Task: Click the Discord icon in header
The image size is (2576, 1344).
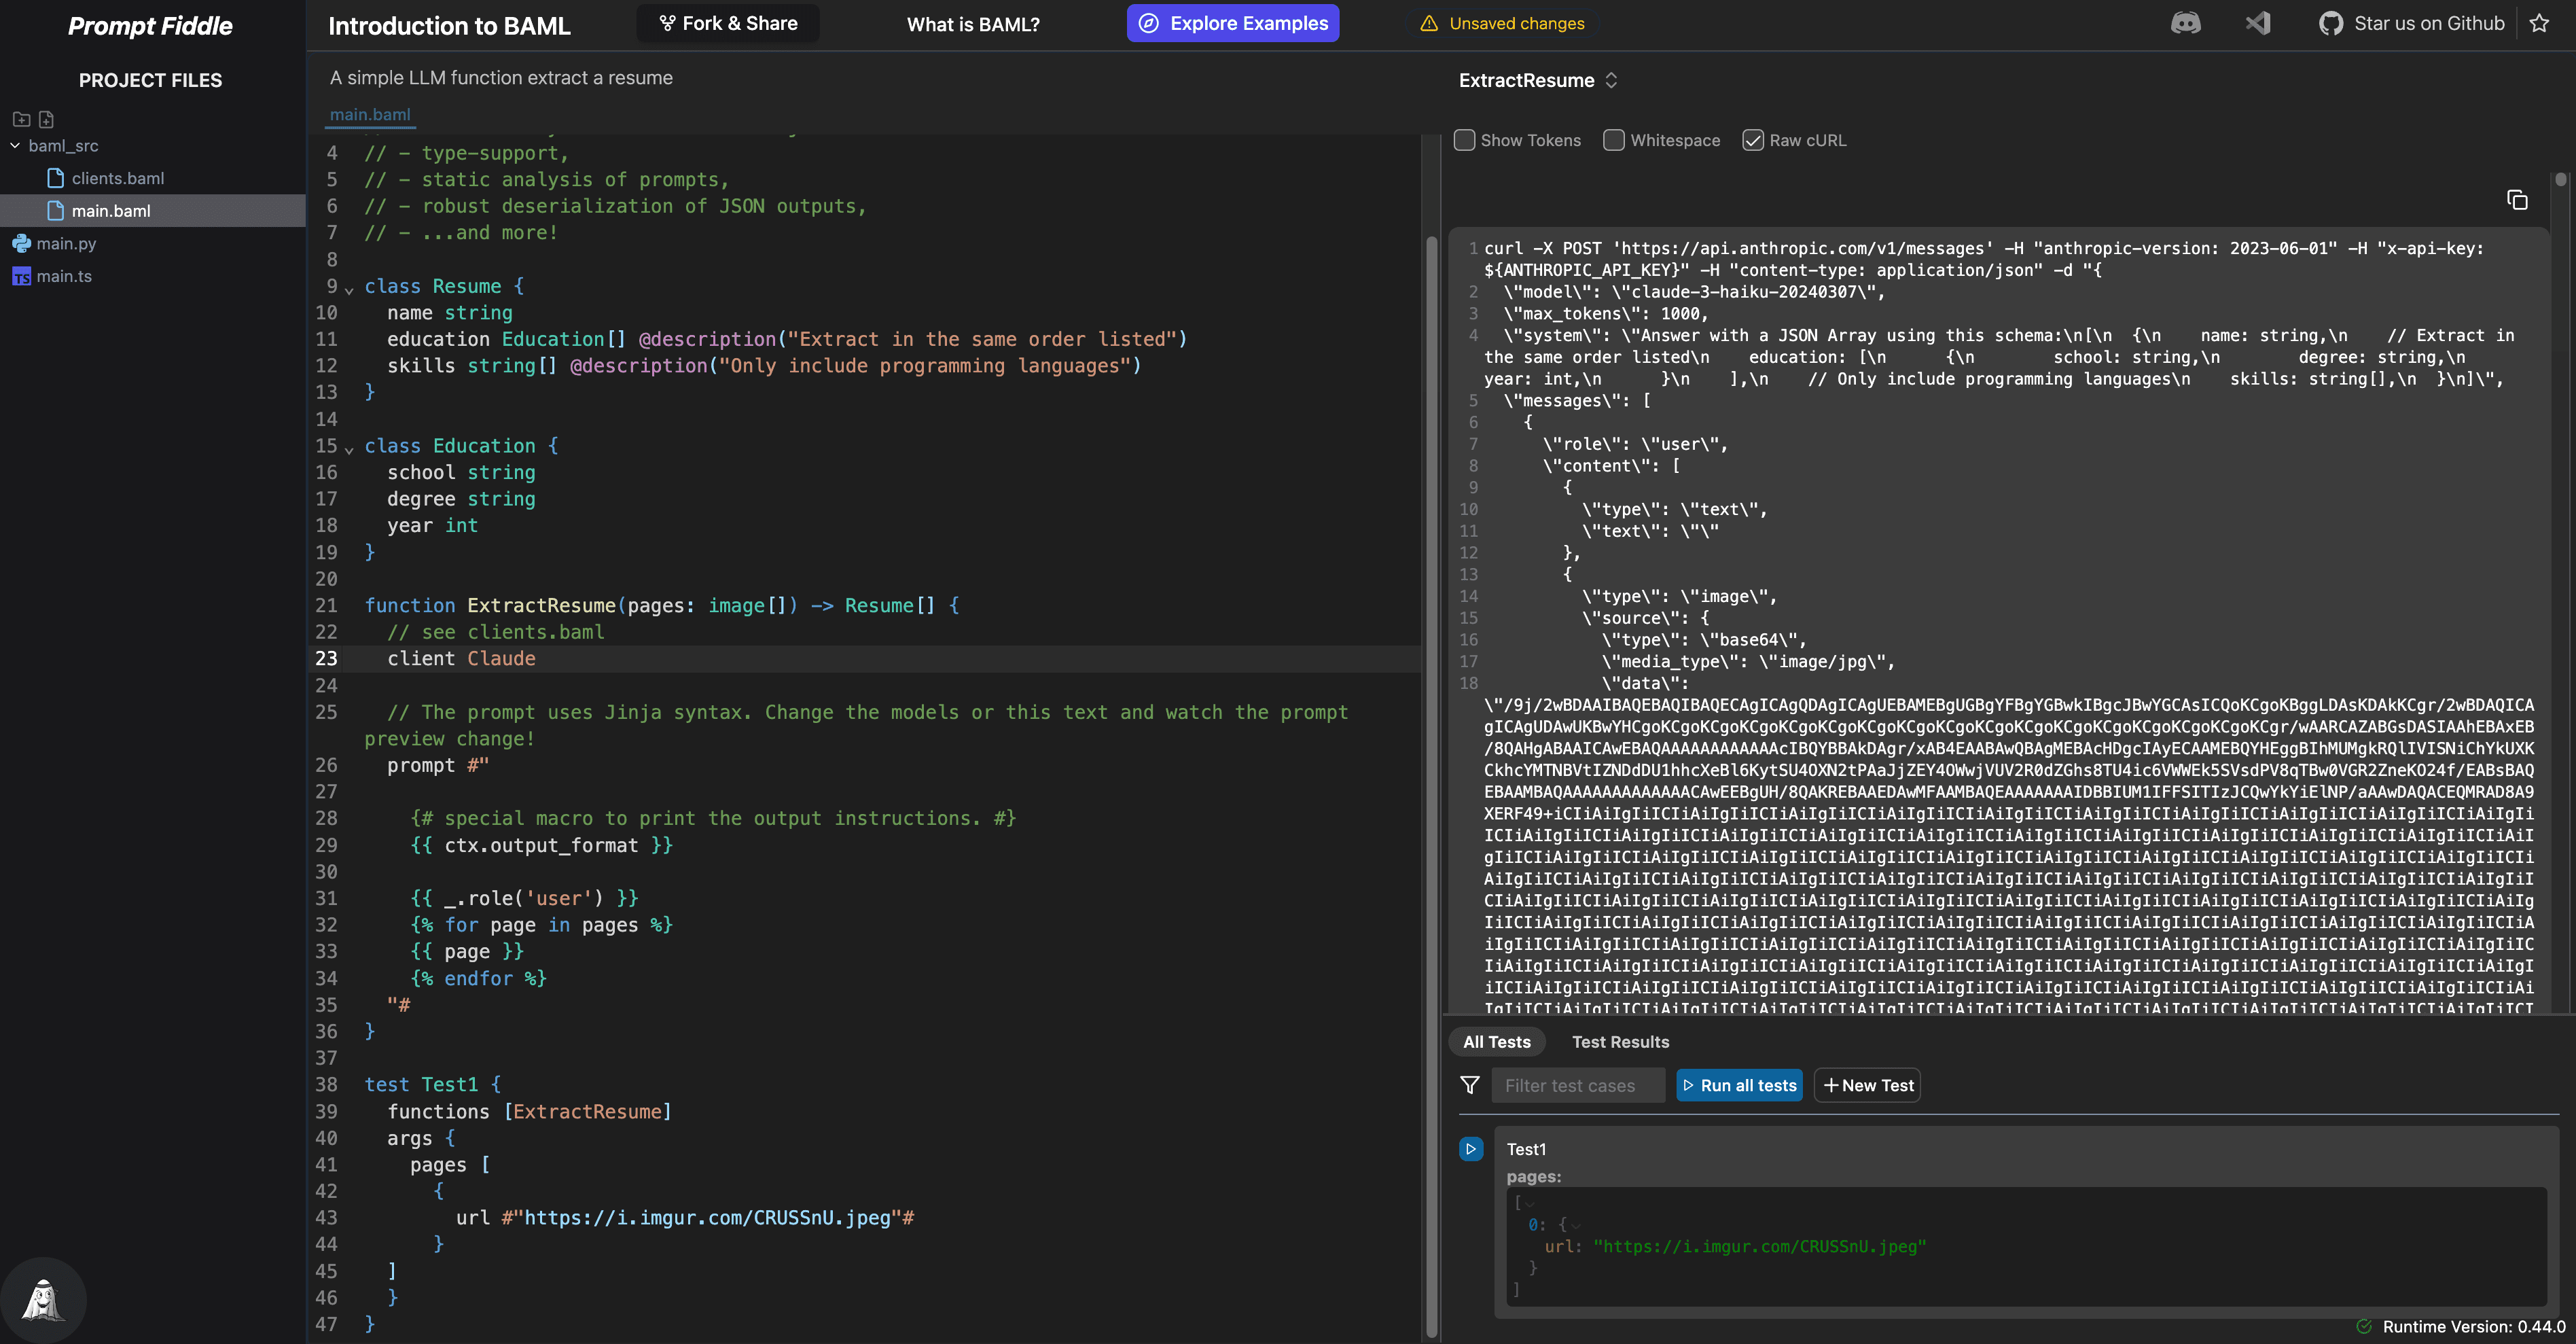Action: point(2185,23)
